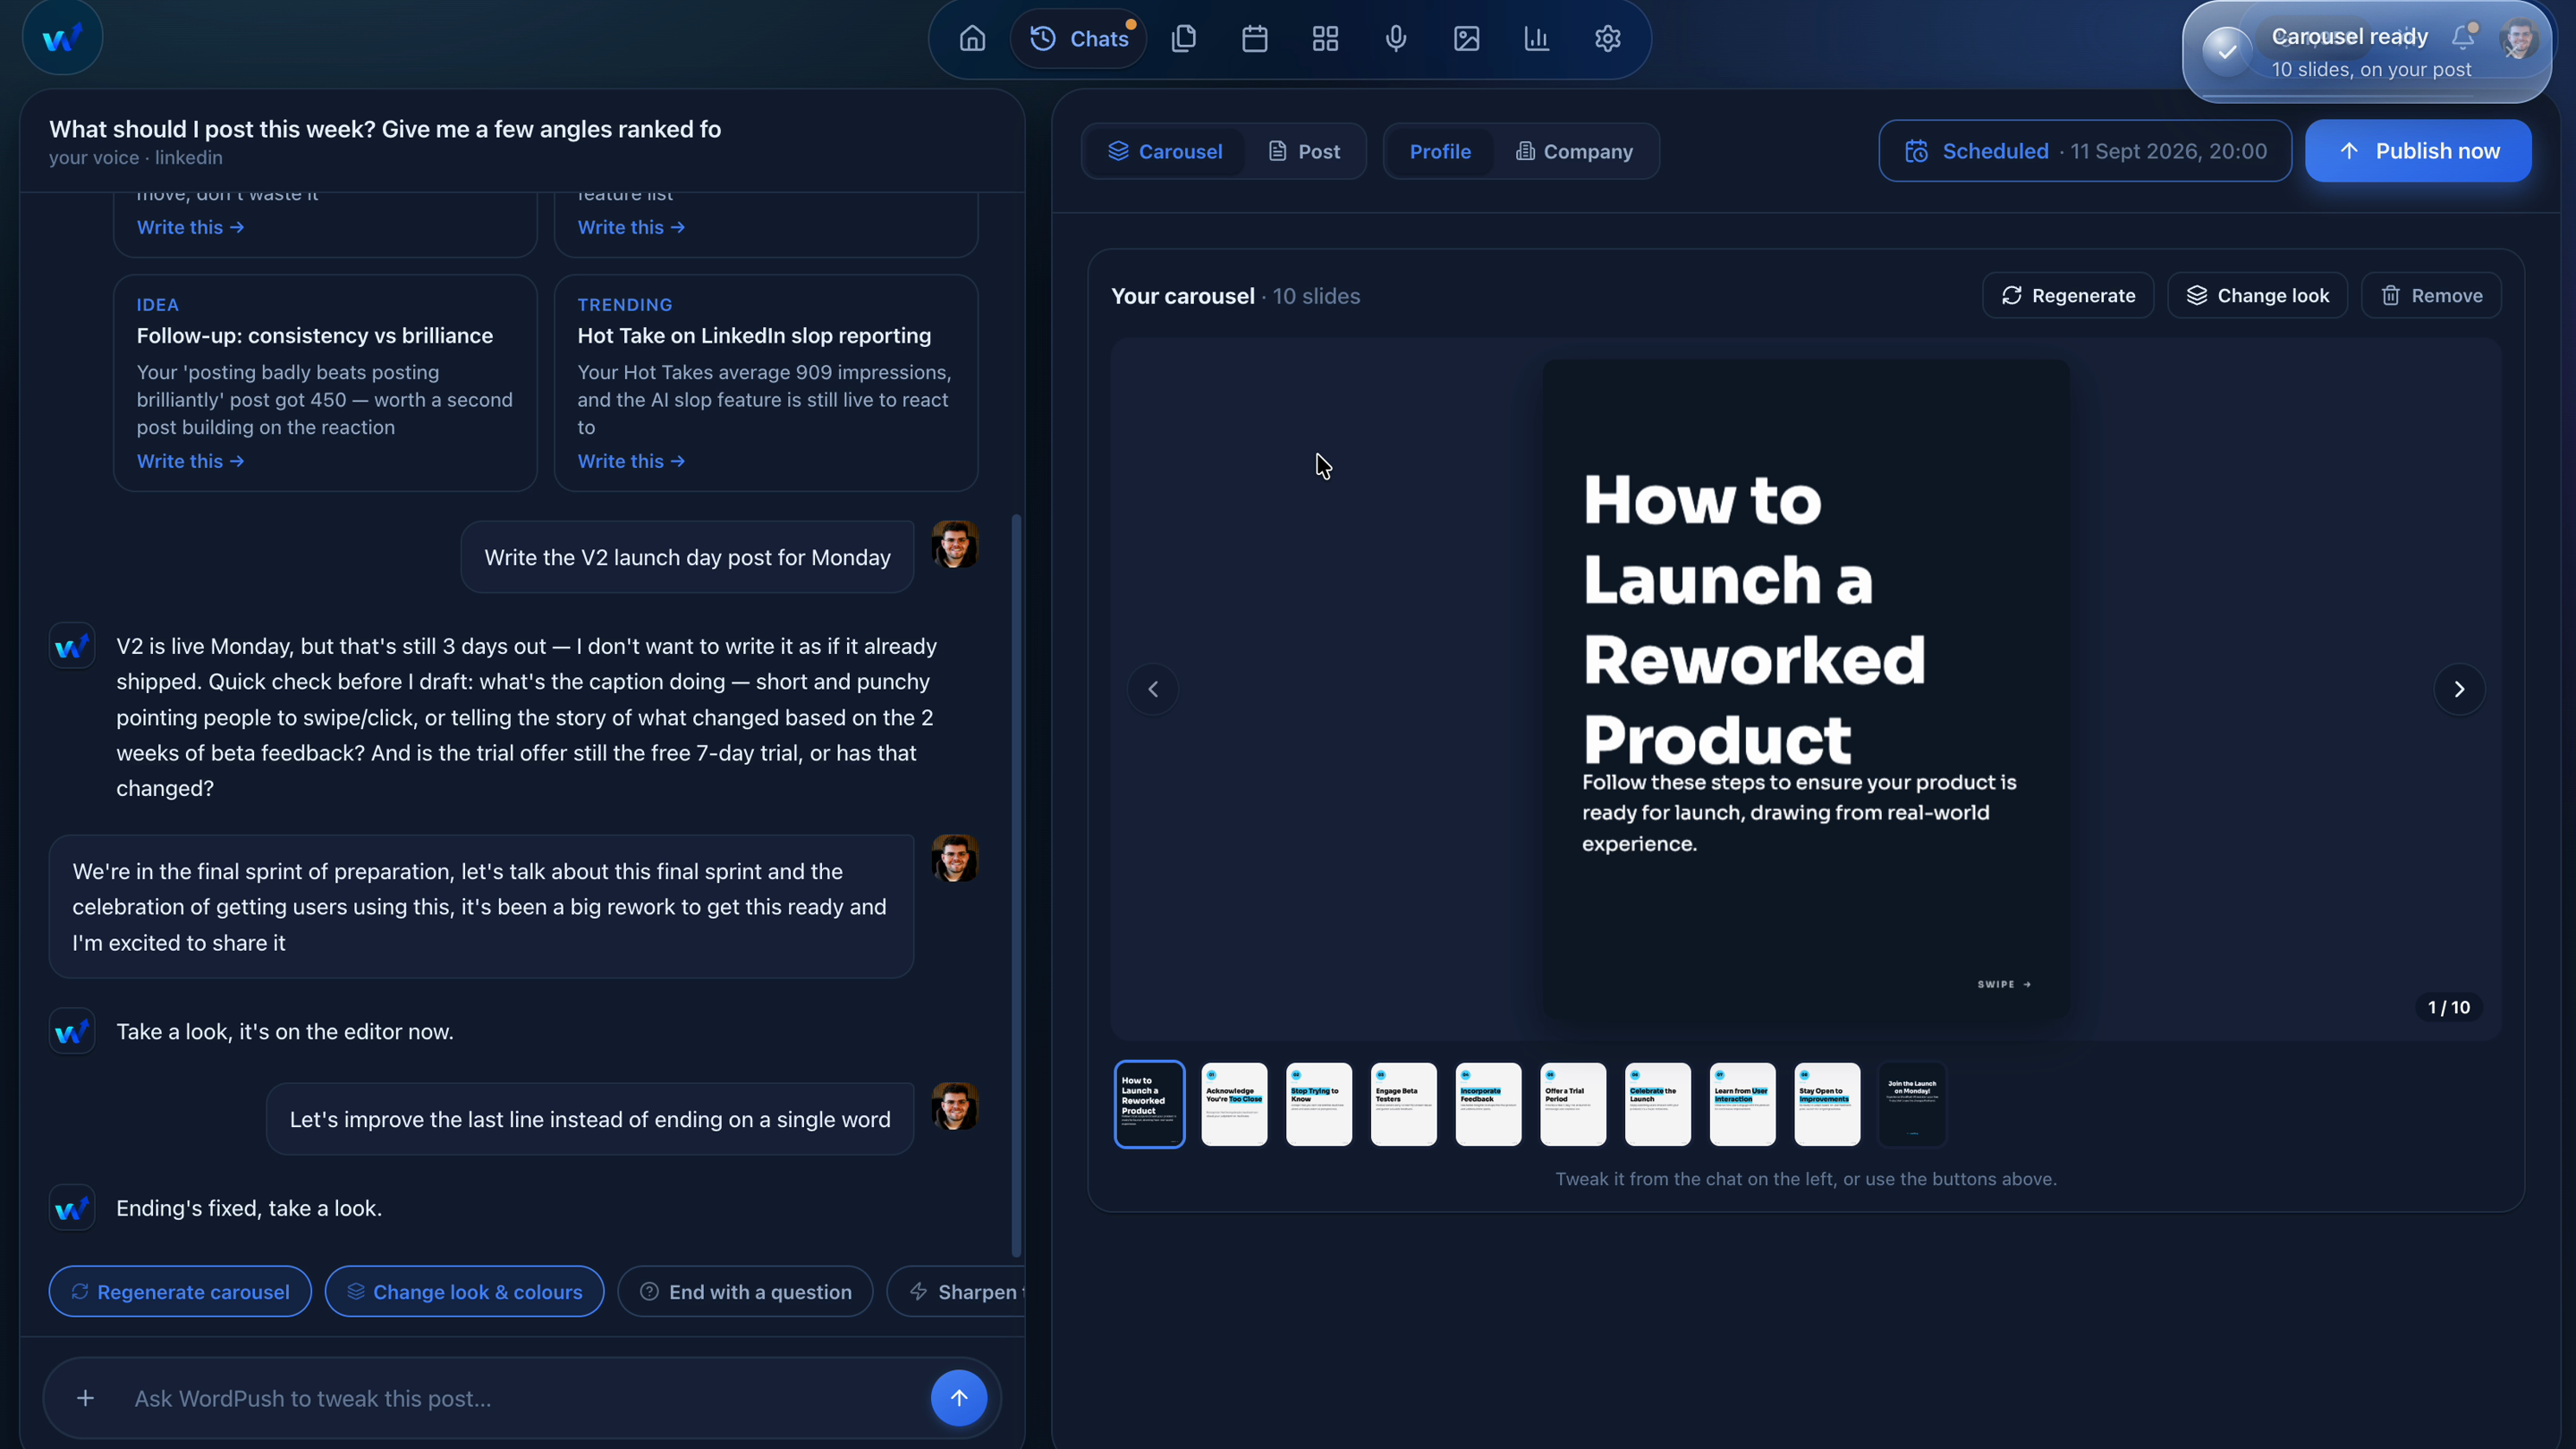The width and height of the screenshot is (2576, 1449).
Task: Select the Company posting option
Action: coord(1574,151)
